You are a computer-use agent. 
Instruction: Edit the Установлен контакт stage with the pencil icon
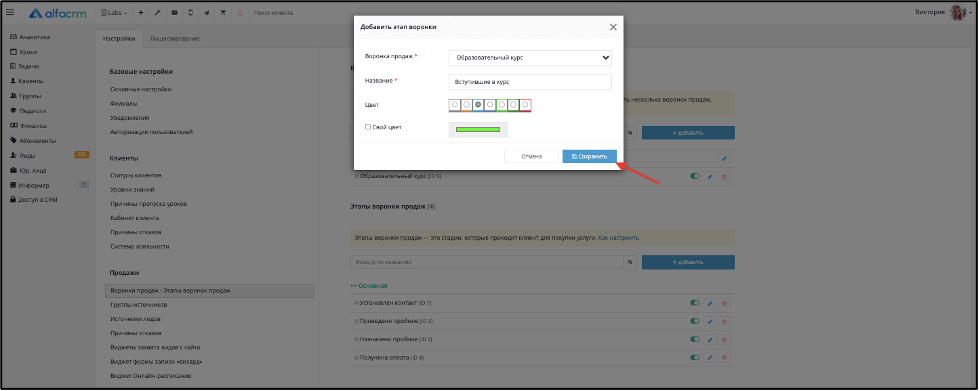click(x=709, y=303)
